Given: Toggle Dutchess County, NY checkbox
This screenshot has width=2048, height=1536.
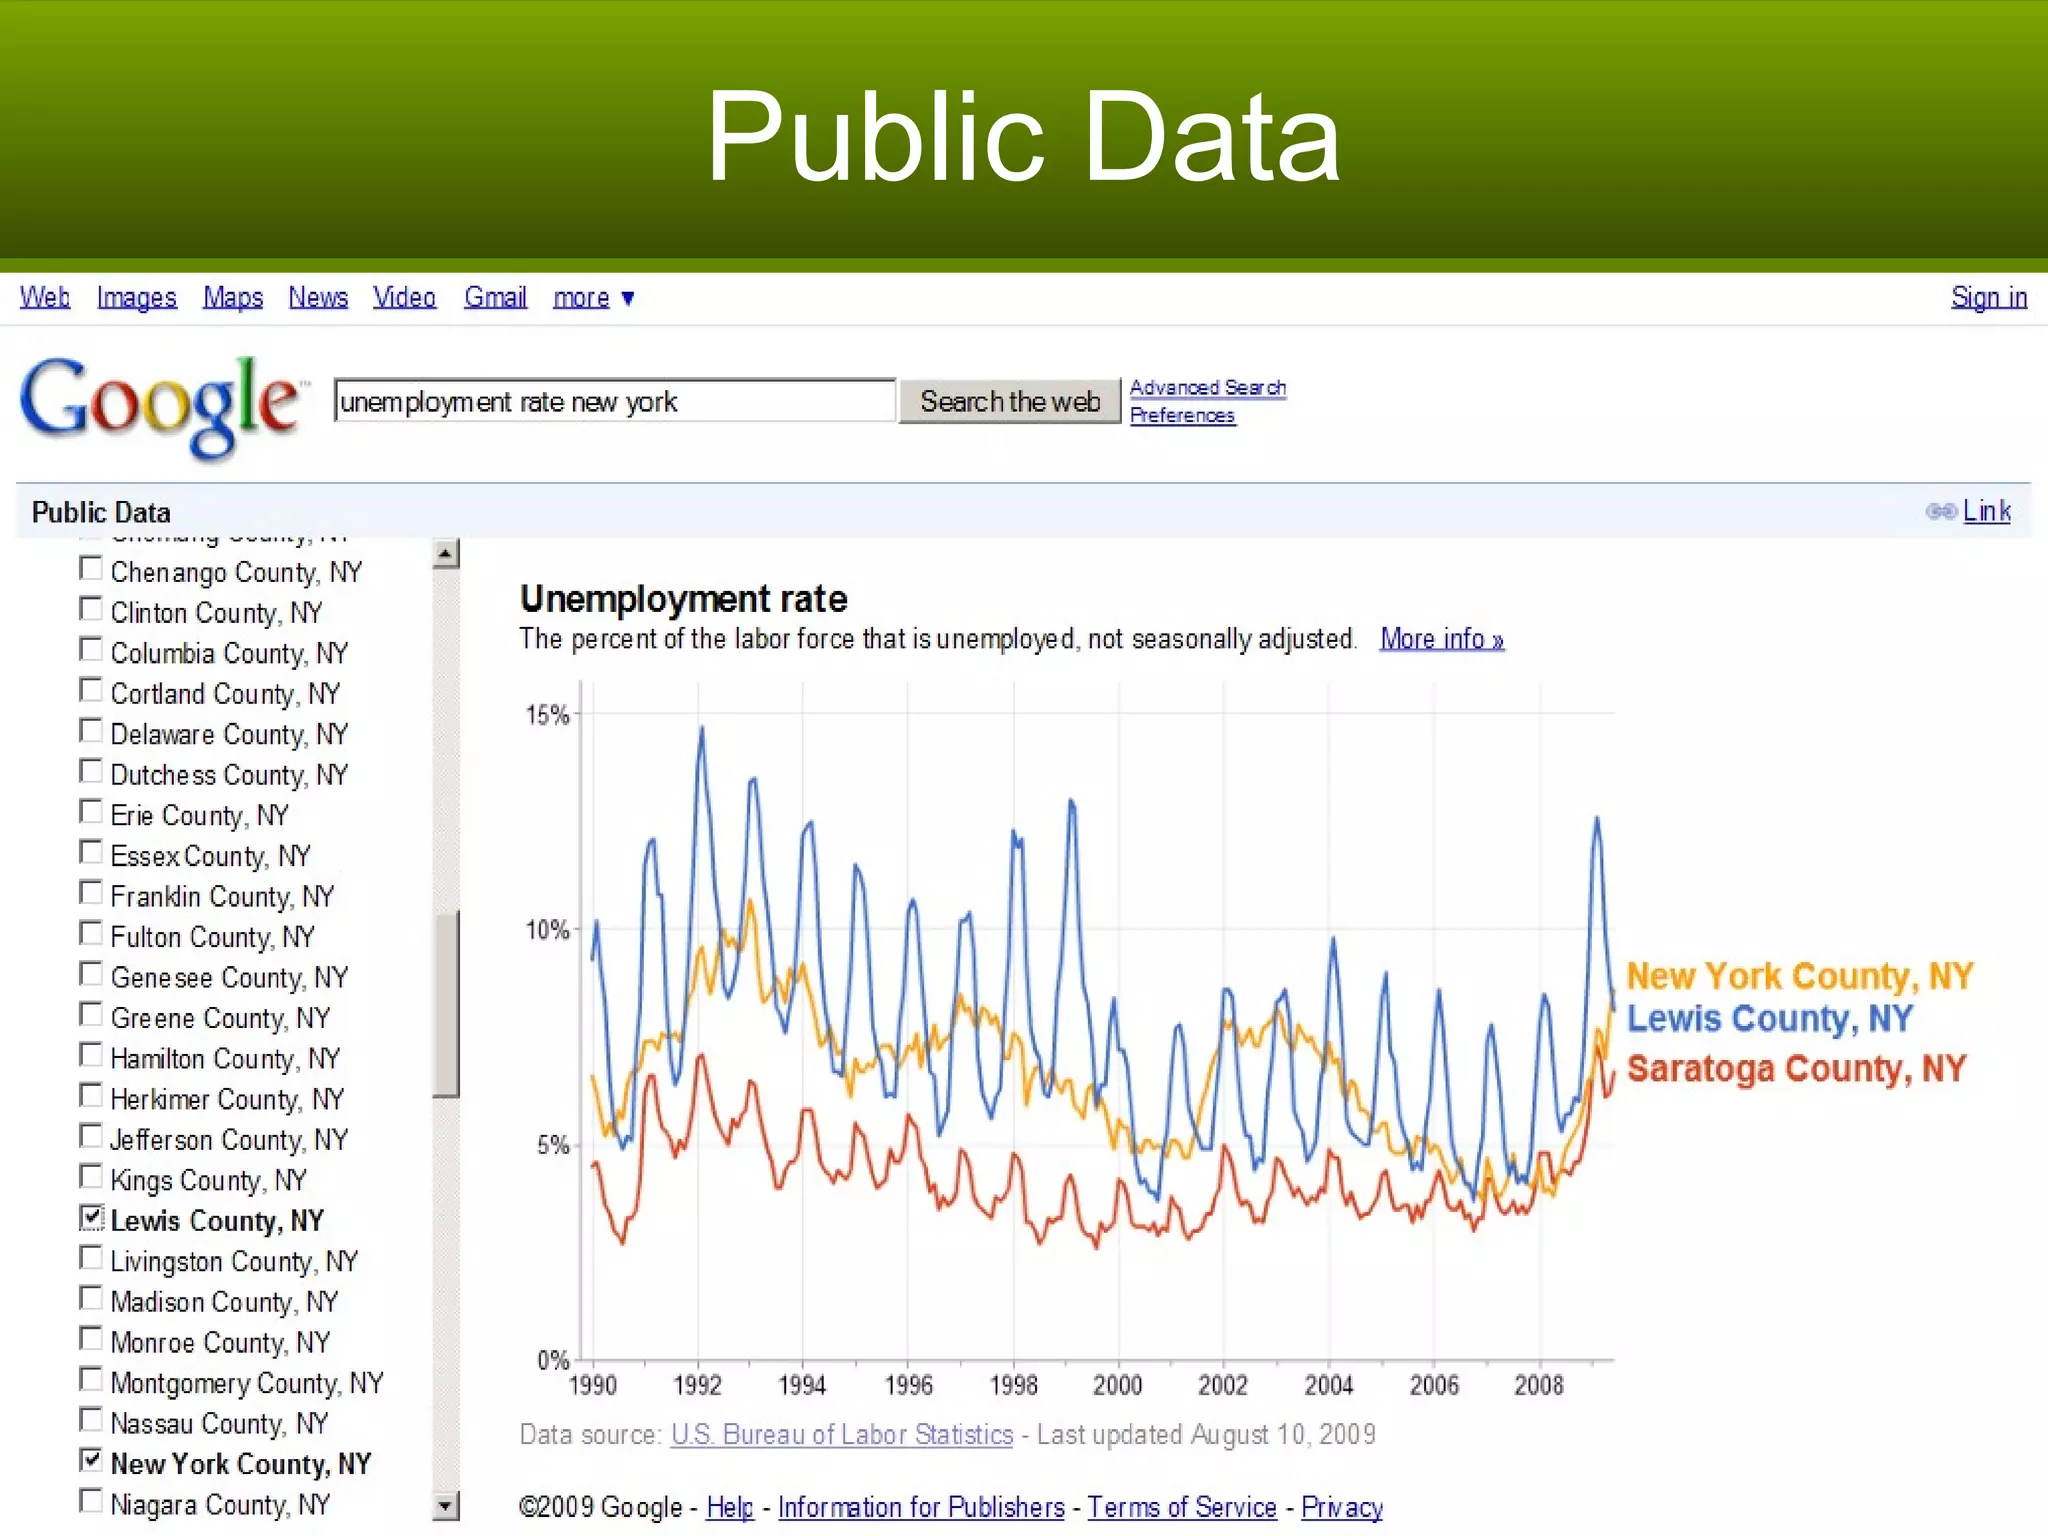Looking at the screenshot, I should (x=91, y=771).
